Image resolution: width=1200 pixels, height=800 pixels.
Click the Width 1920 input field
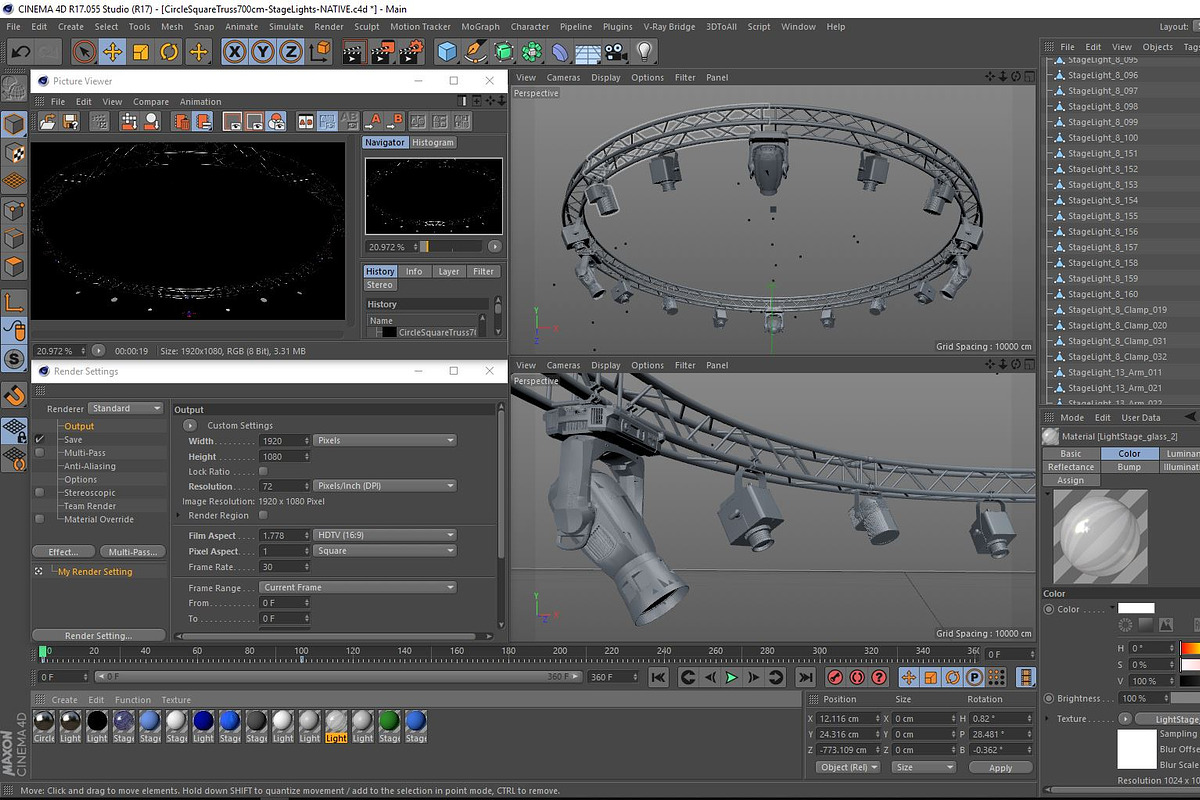[284, 440]
